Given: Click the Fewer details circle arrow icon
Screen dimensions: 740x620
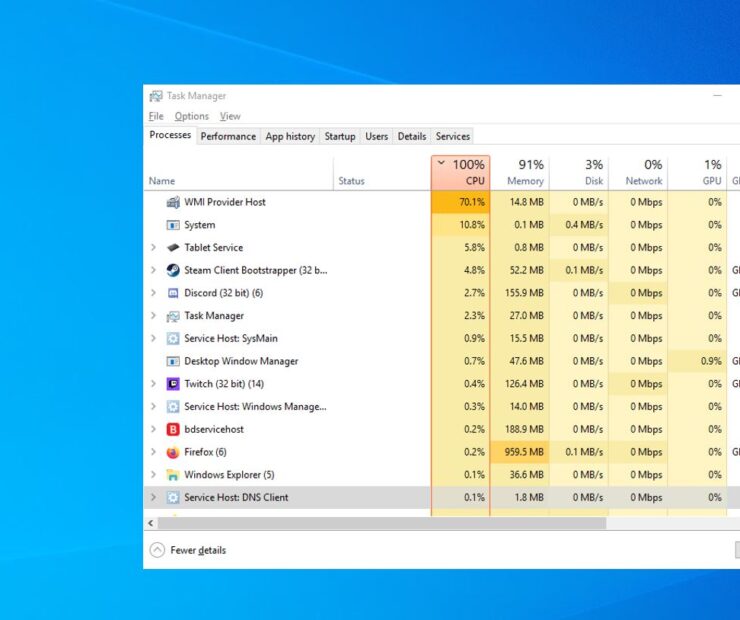Looking at the screenshot, I should click(157, 550).
